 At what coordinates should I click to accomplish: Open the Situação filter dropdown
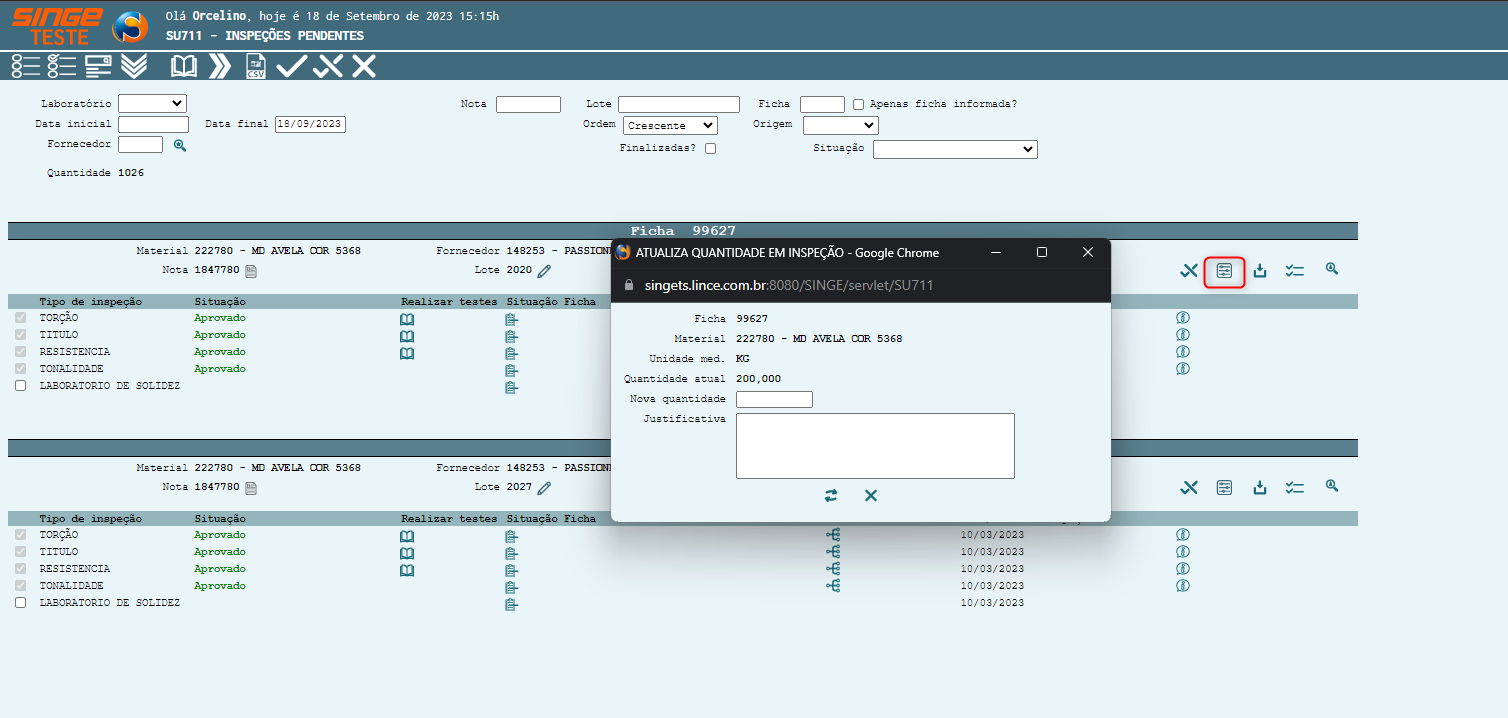(x=955, y=149)
